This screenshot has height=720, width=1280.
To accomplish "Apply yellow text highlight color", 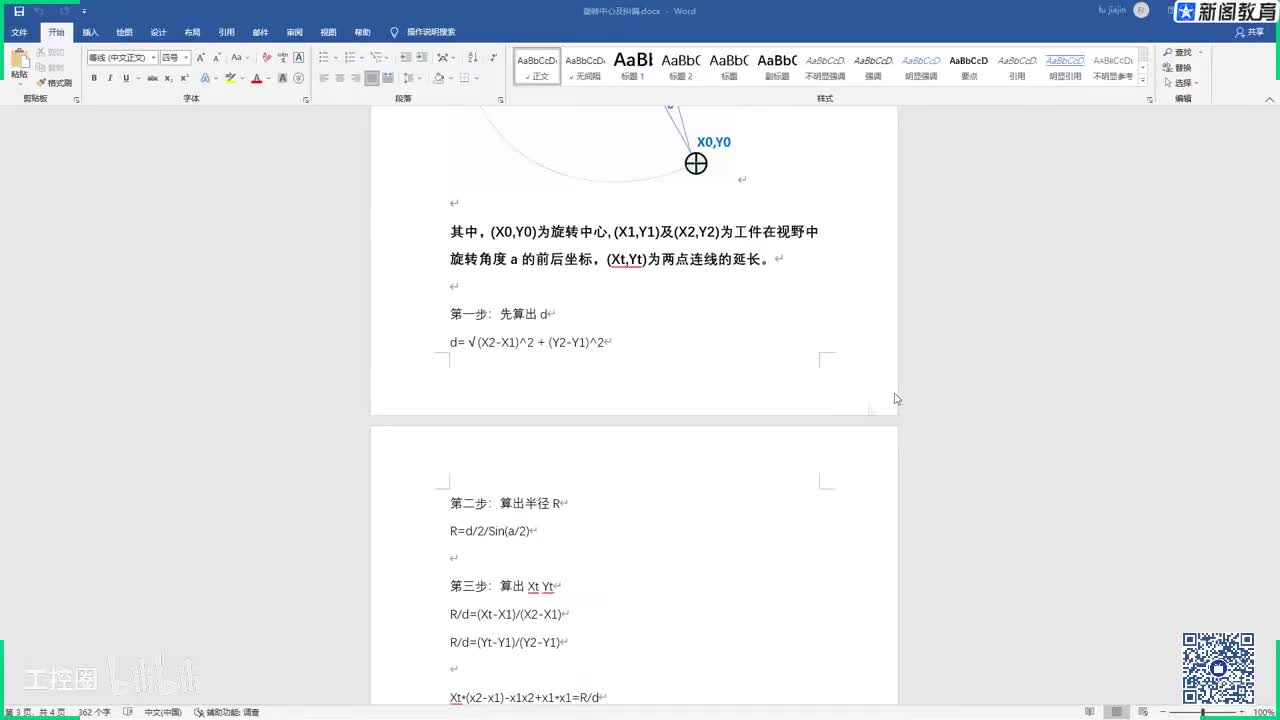I will coord(230,78).
